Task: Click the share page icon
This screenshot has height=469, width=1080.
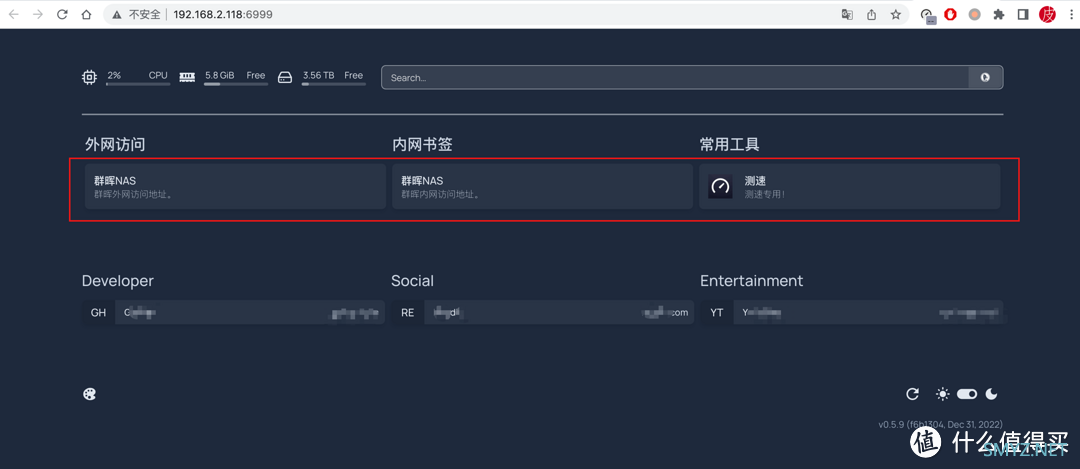Action: click(871, 14)
